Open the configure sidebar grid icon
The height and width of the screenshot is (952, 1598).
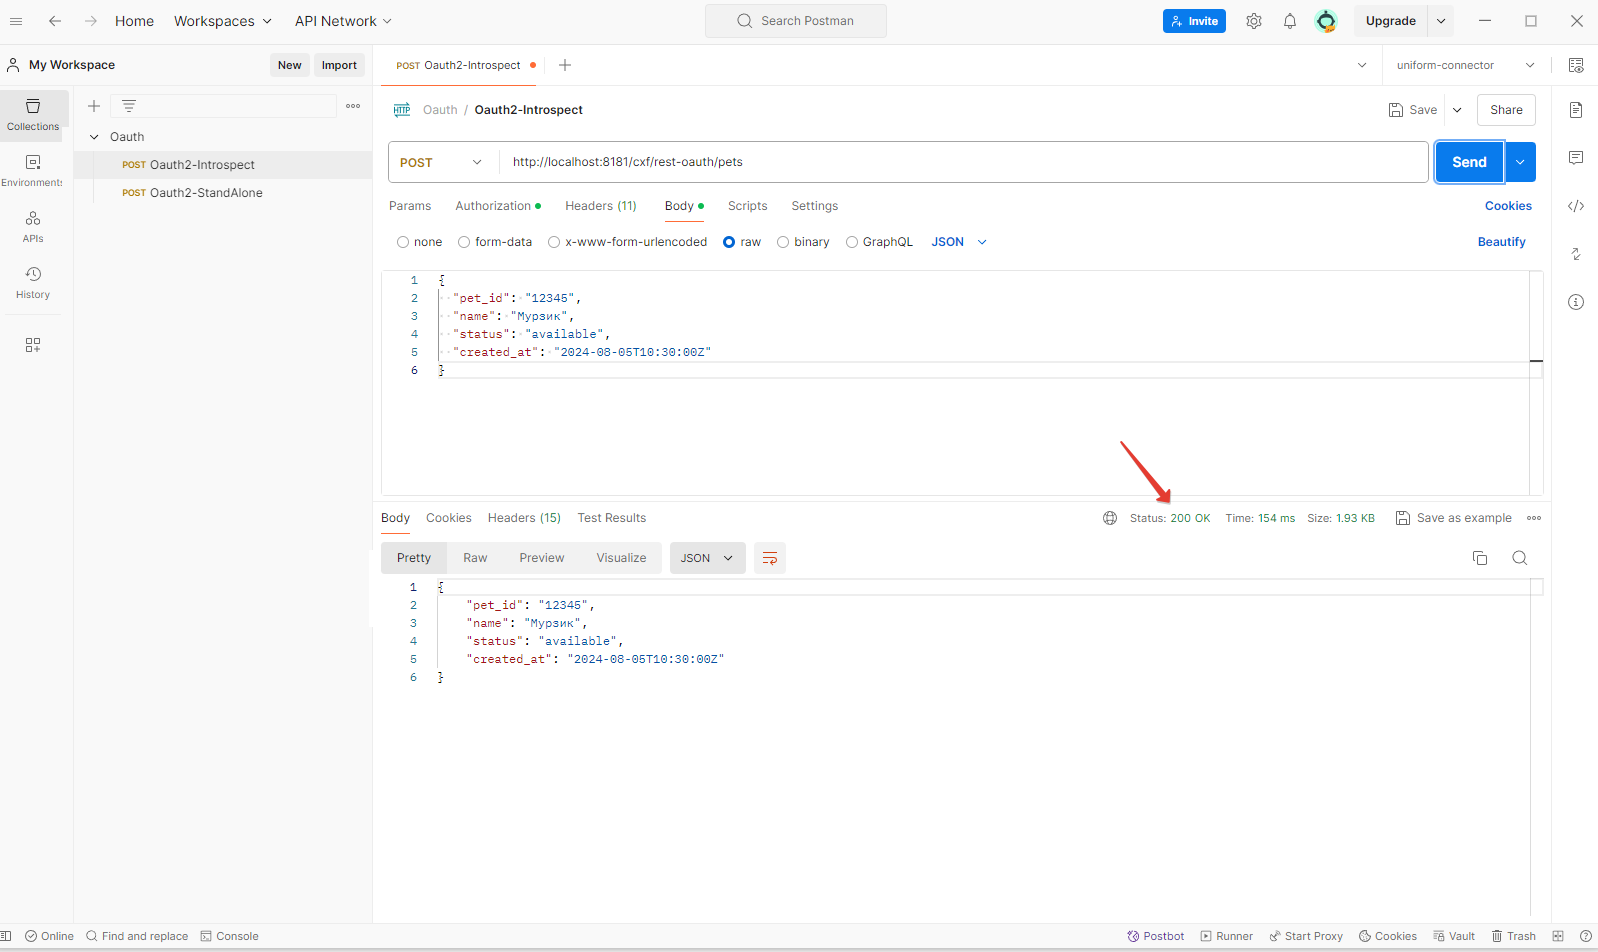pos(33,345)
